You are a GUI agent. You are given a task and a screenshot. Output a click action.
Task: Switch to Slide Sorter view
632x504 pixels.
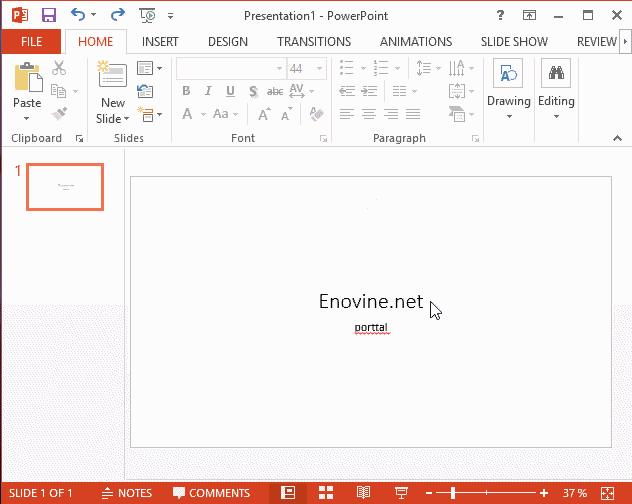326,493
